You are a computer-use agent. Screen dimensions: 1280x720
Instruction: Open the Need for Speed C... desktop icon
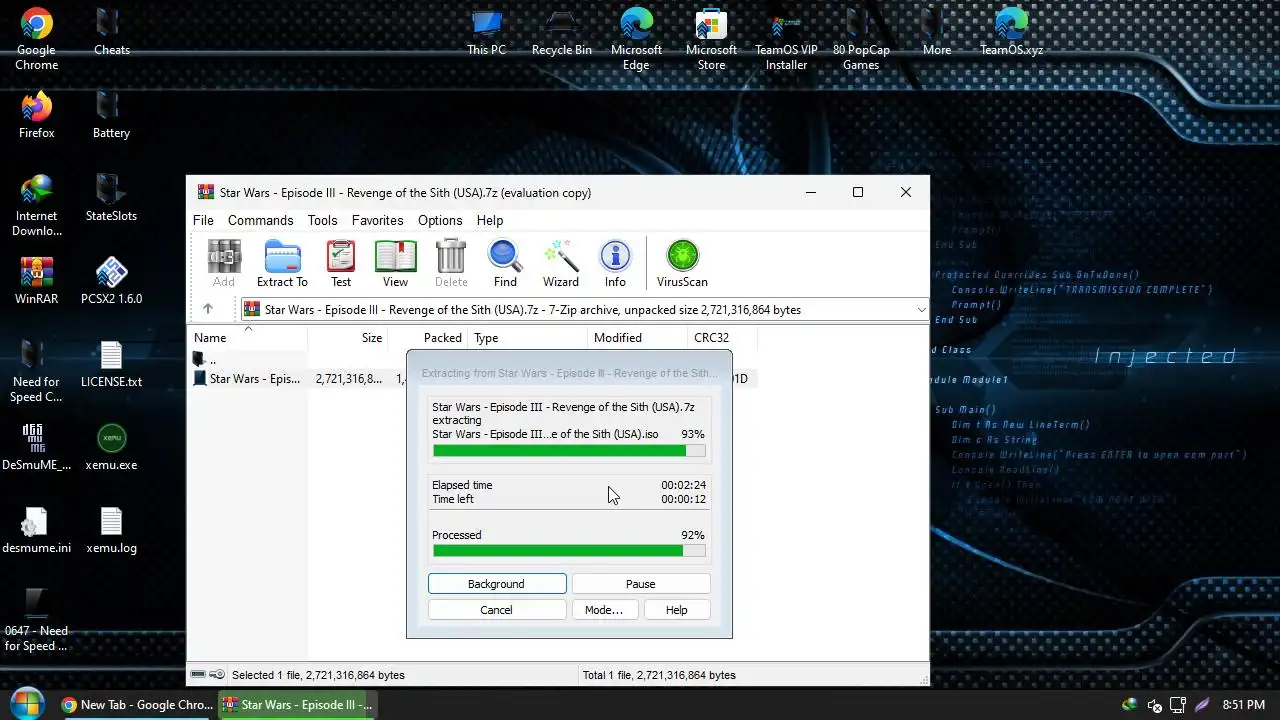36,372
